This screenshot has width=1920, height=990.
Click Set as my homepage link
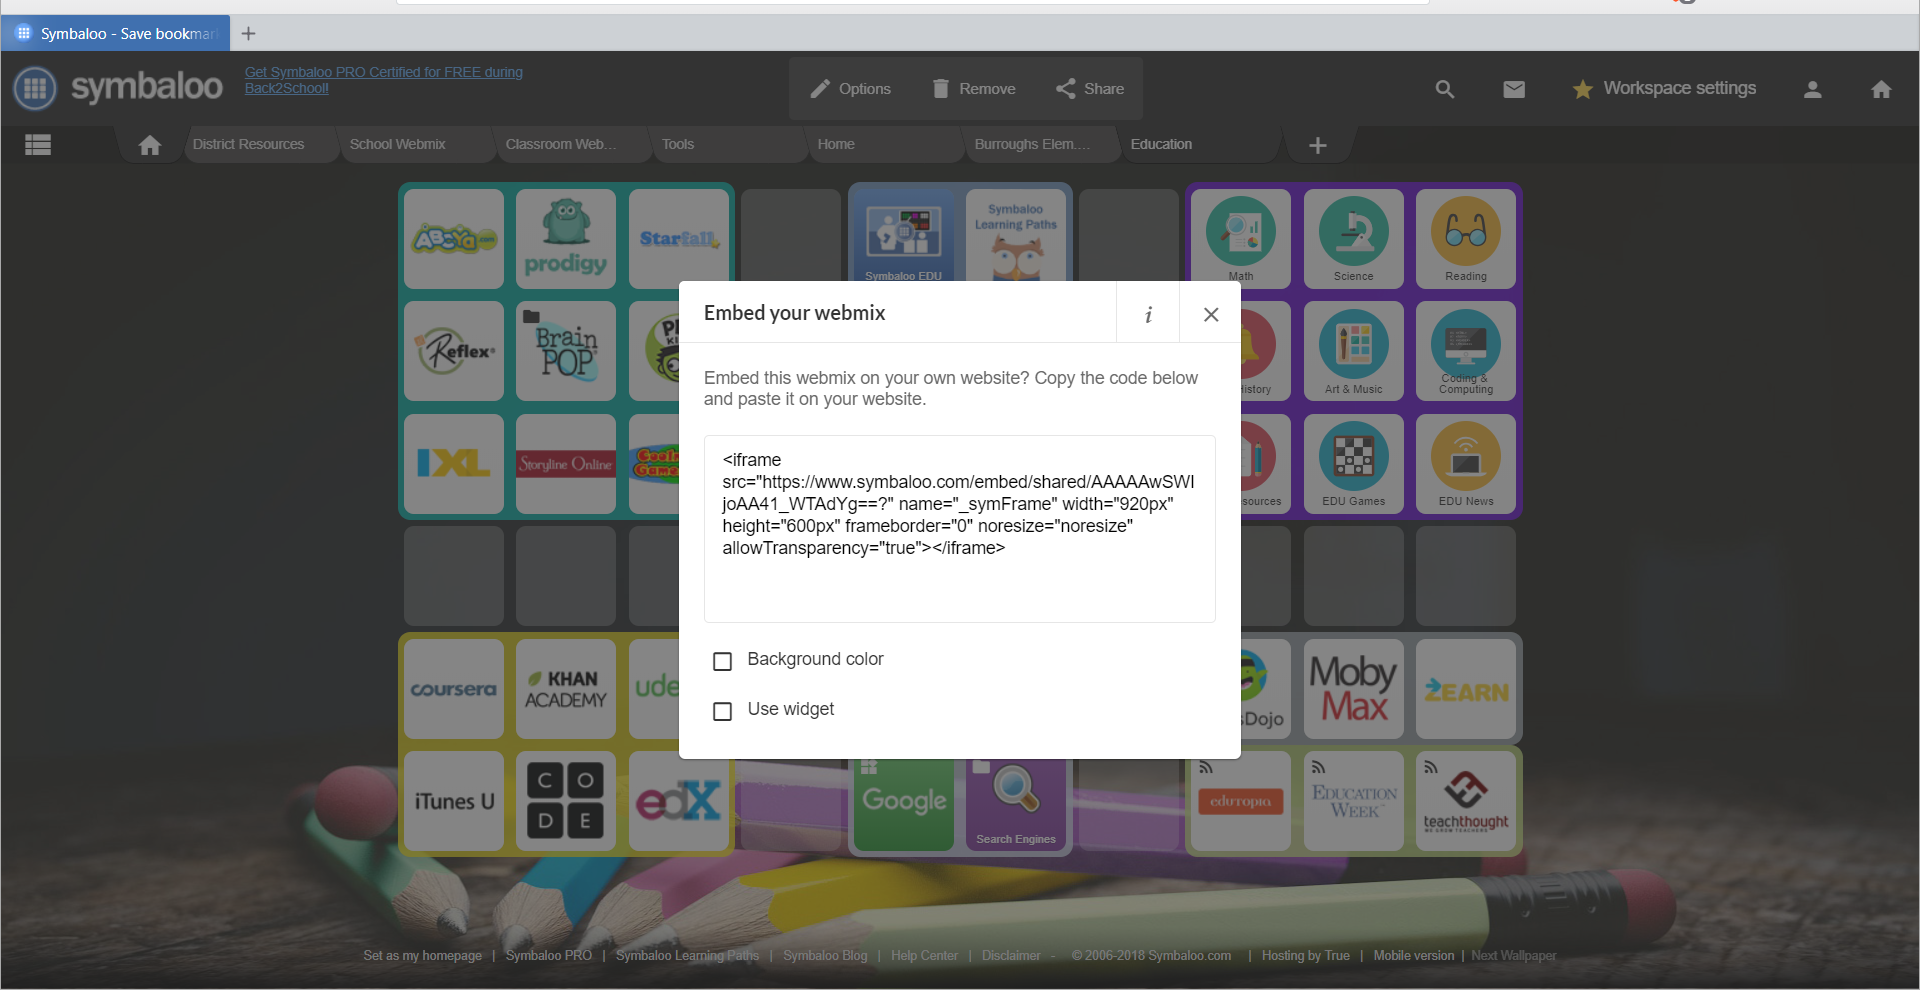pyautogui.click(x=422, y=956)
